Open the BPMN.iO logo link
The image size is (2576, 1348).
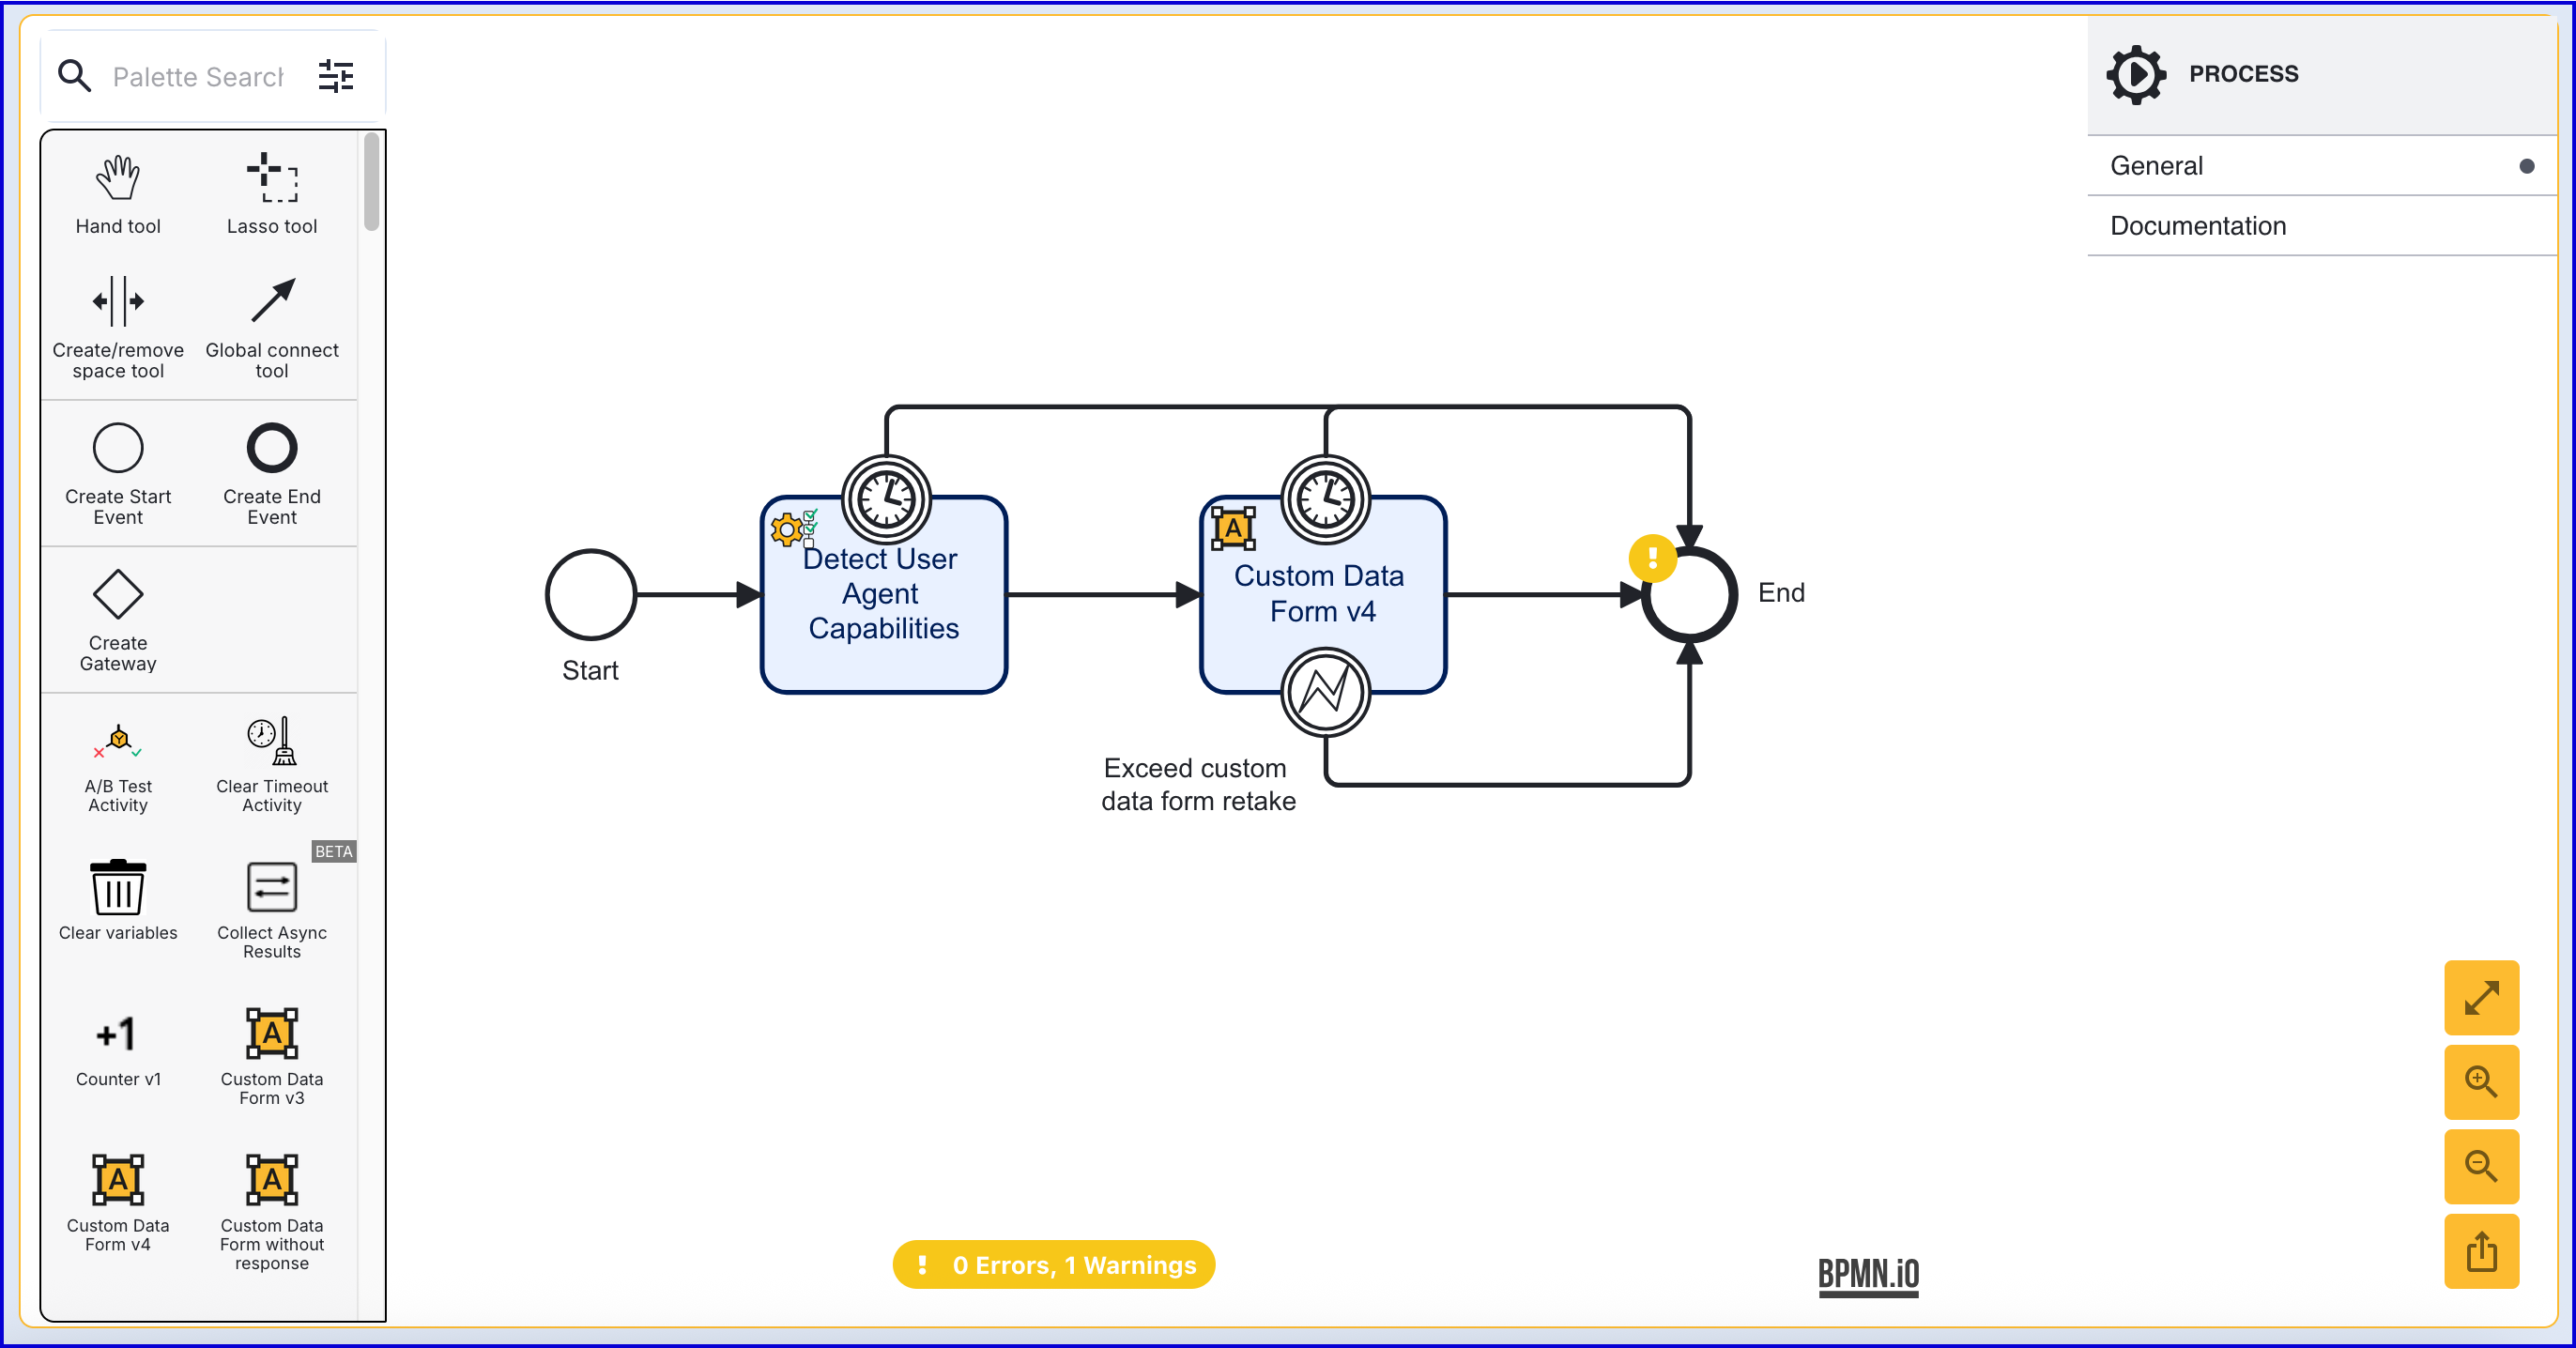[x=1868, y=1275]
